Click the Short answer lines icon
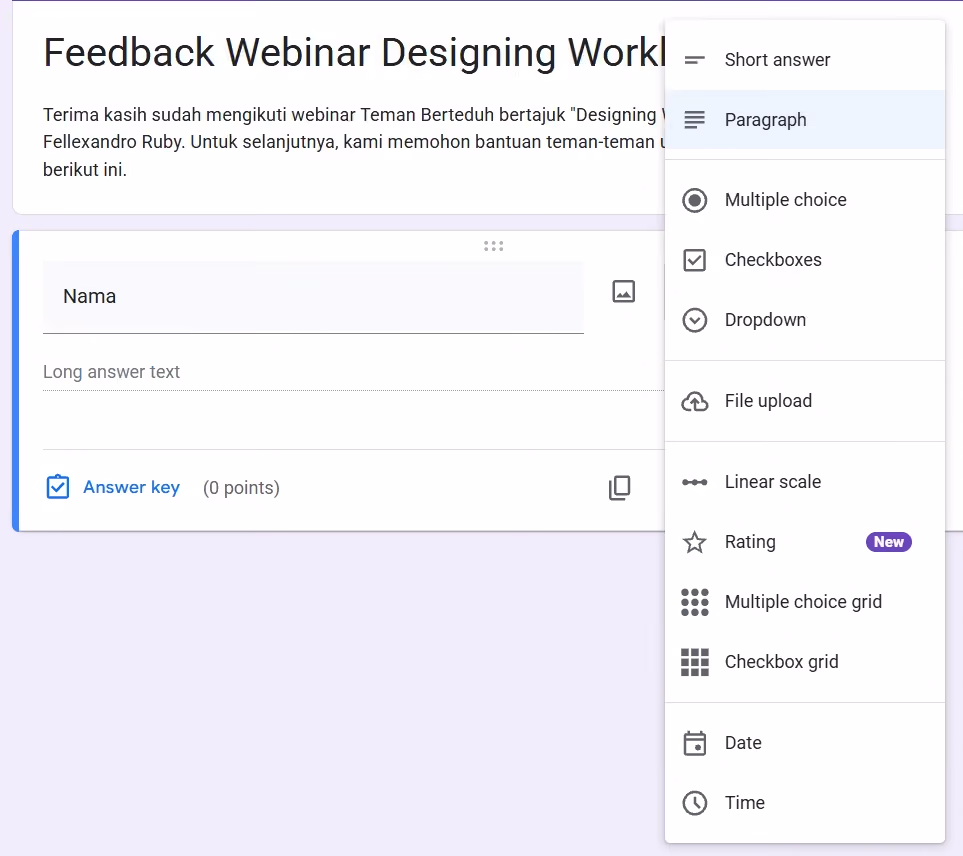Screen dimensions: 963x856 695,60
